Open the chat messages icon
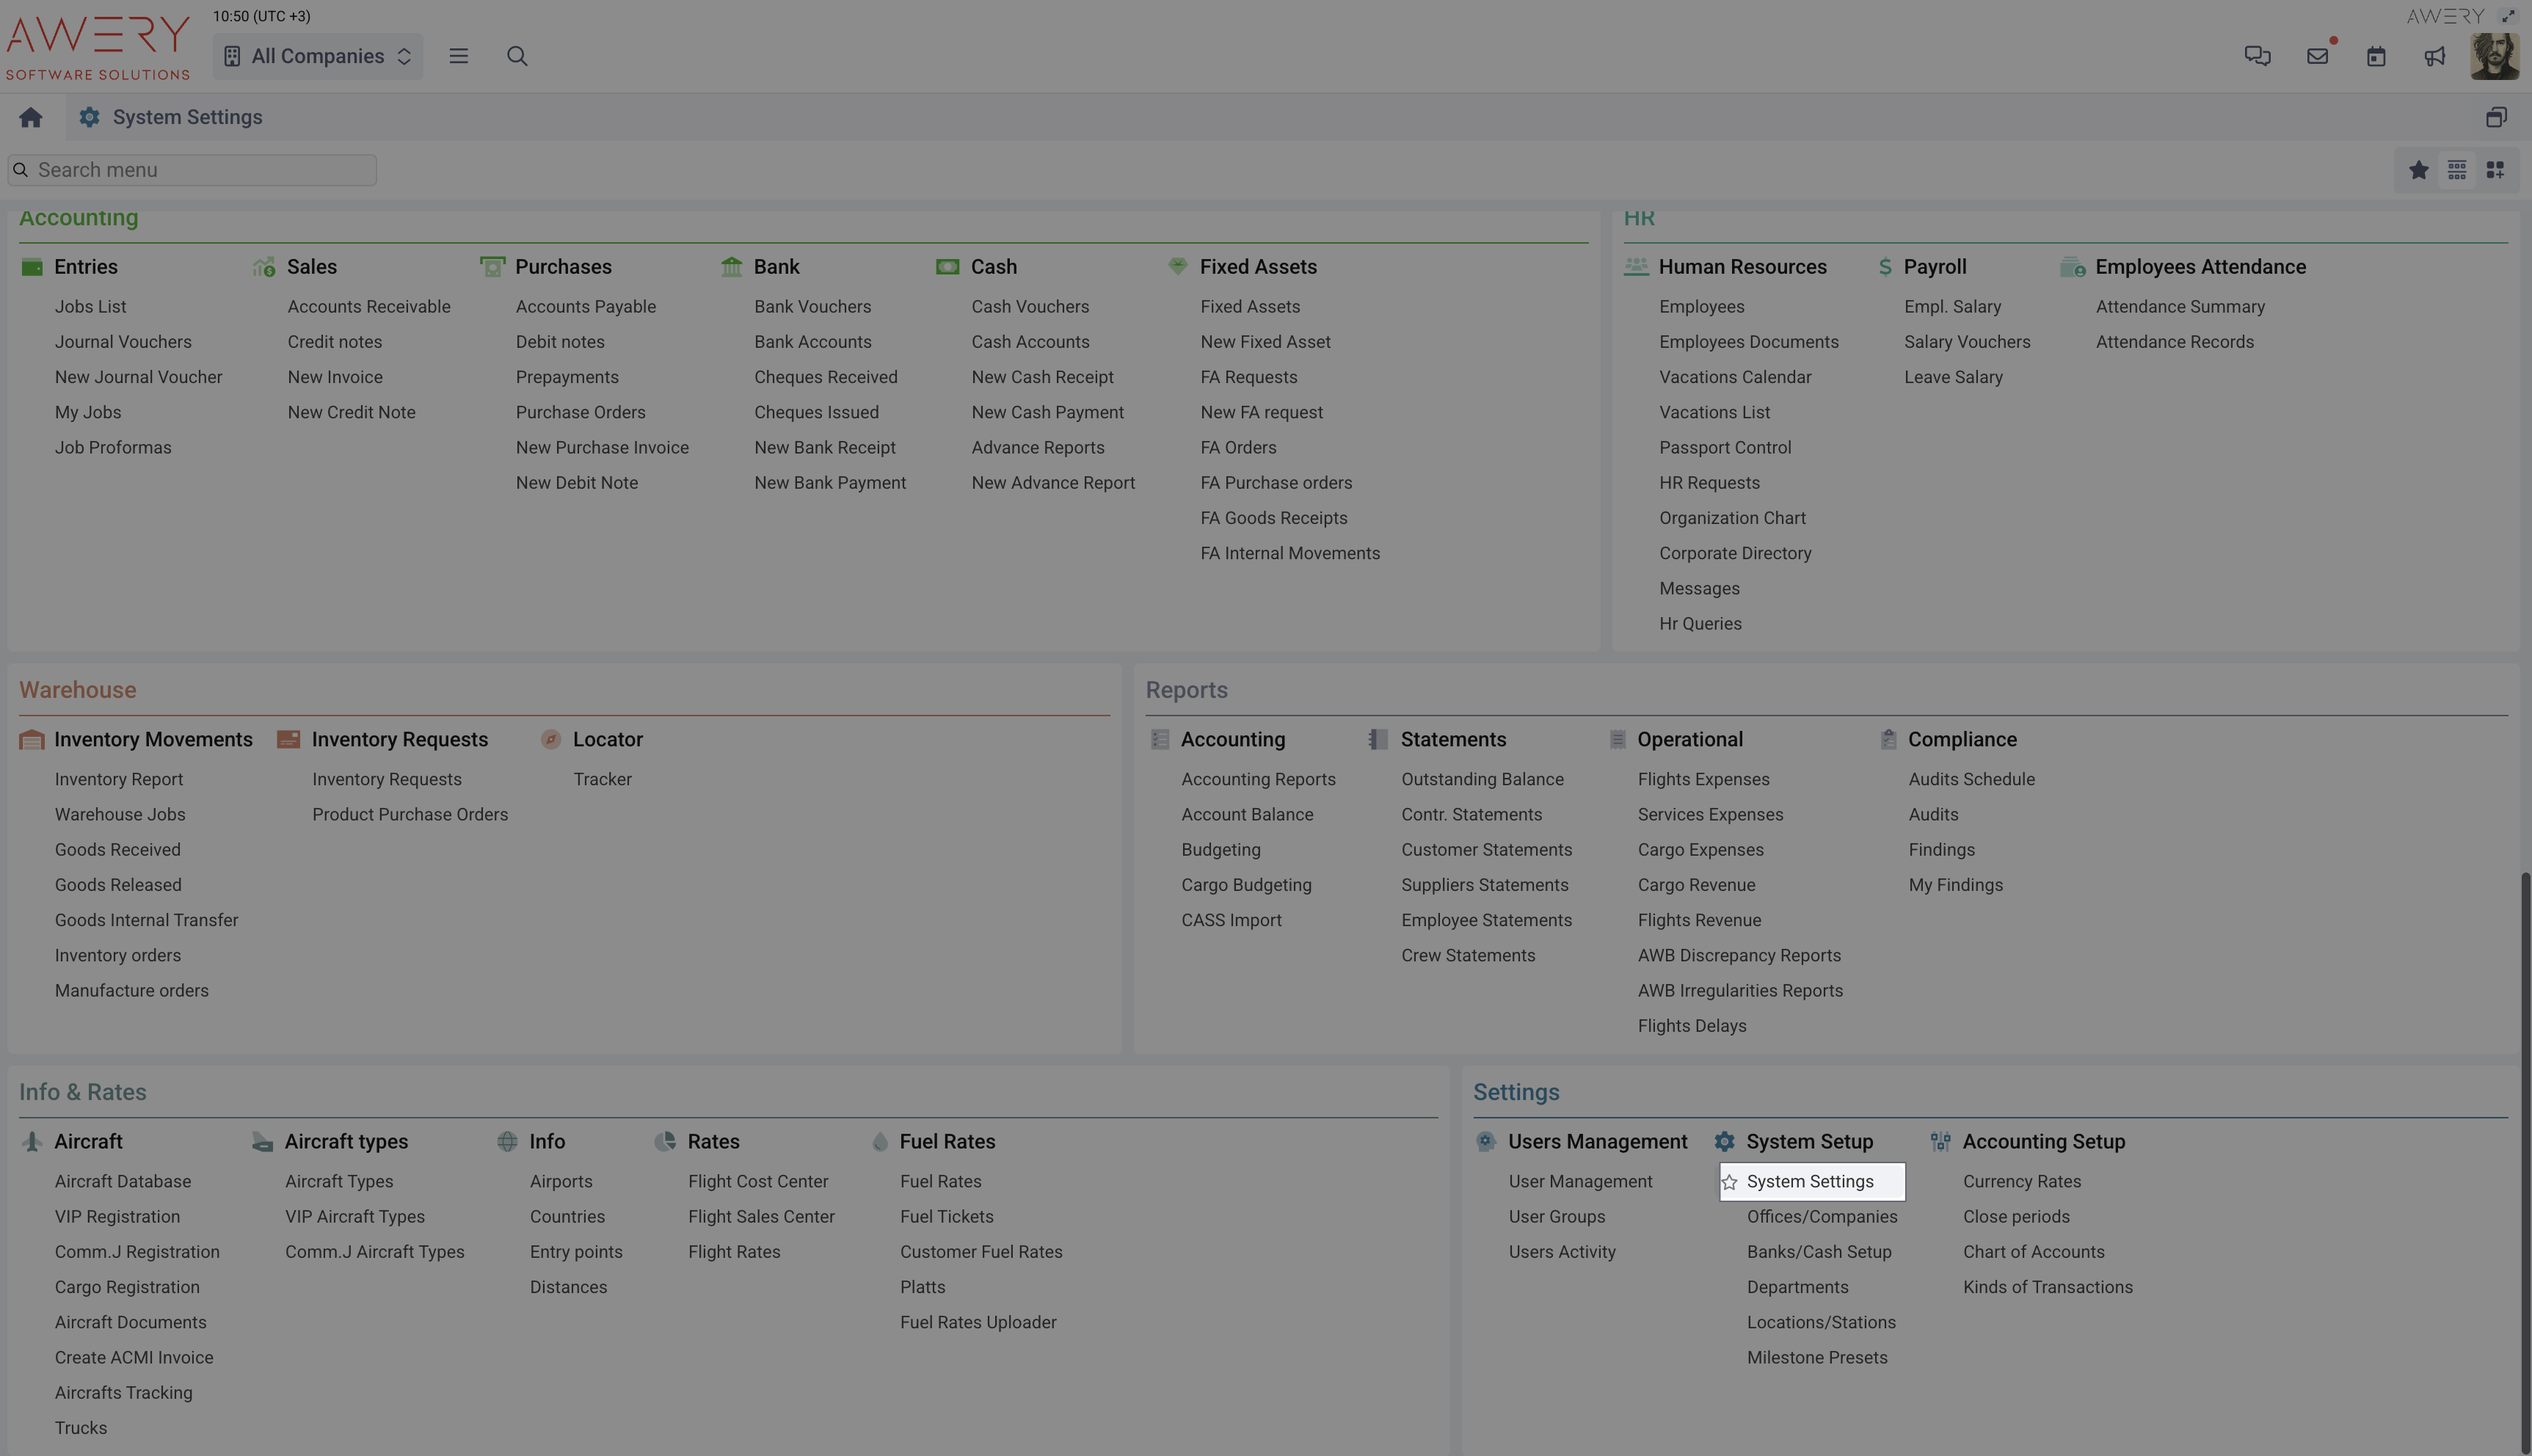 coord(2257,56)
